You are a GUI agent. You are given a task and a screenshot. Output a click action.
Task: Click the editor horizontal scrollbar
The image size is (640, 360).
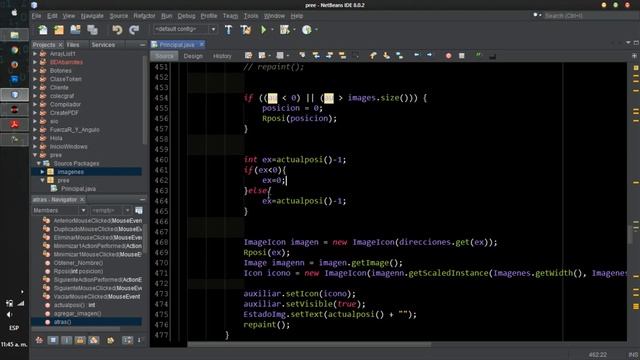pos(309,344)
